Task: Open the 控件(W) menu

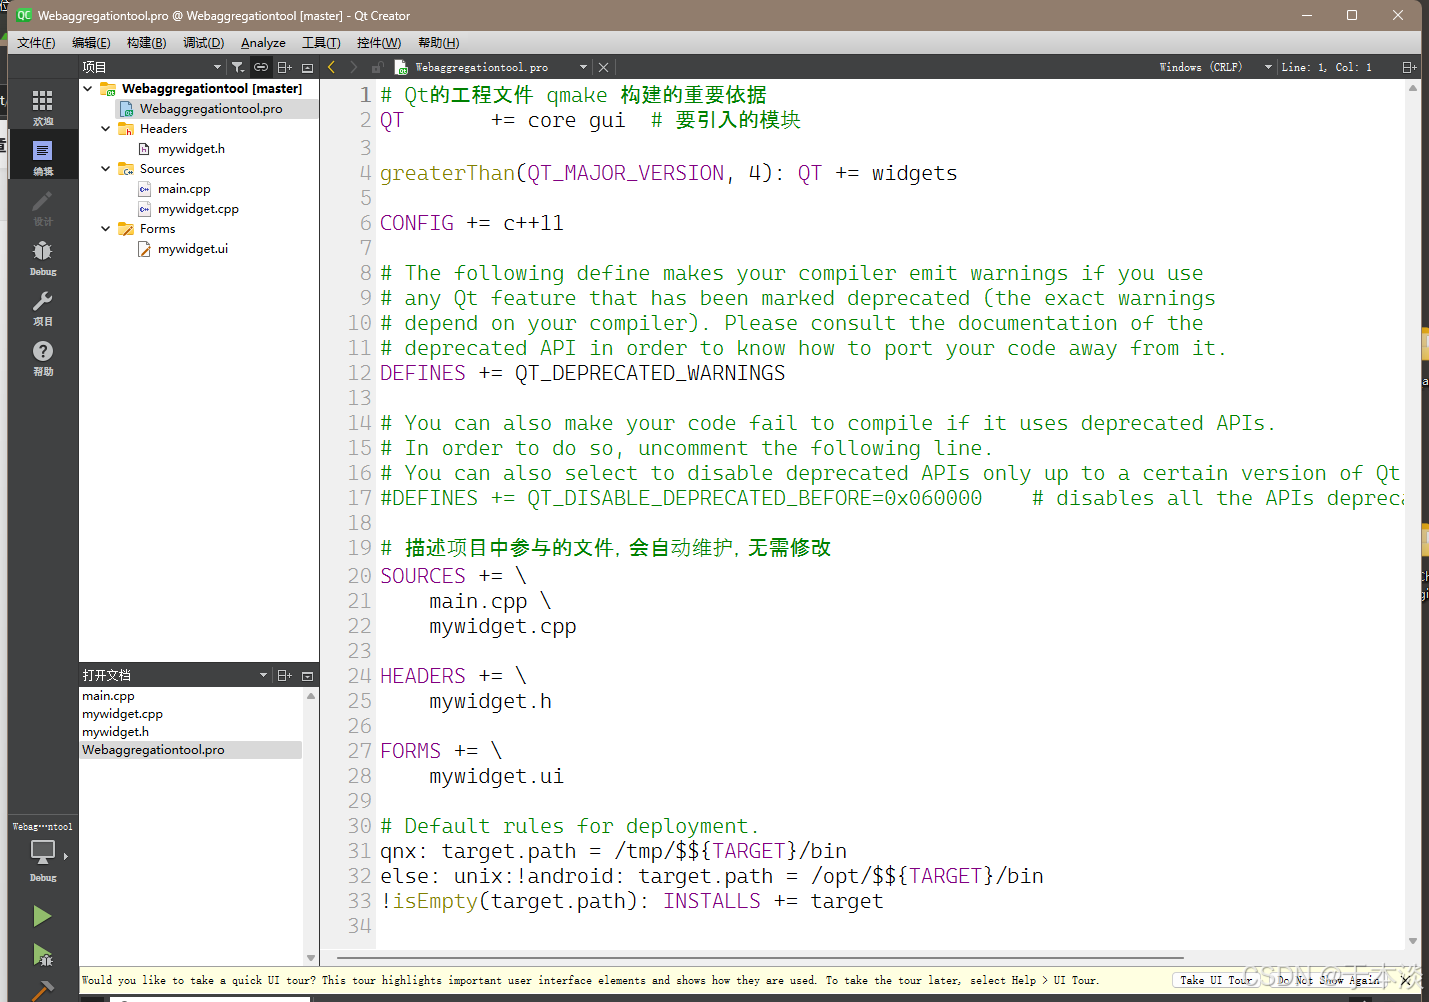Action: coord(379,42)
